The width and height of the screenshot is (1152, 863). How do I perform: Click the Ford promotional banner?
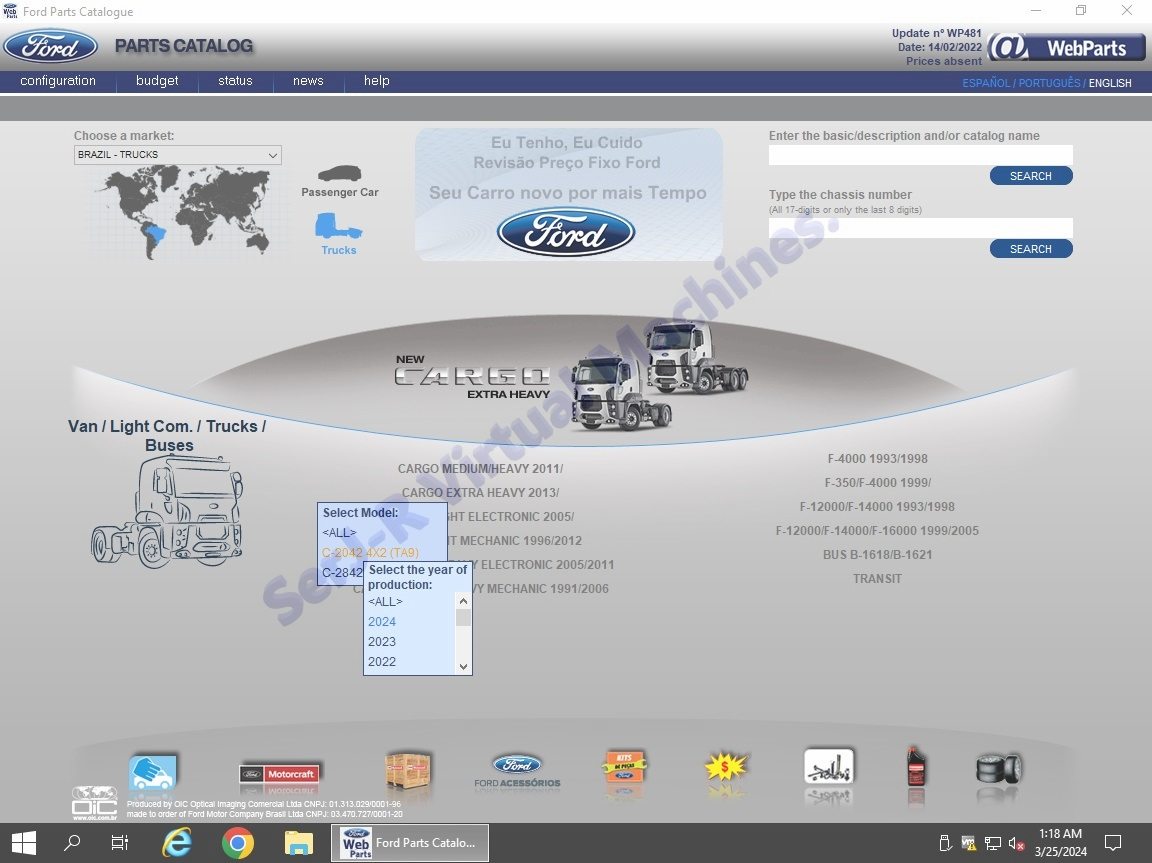click(568, 194)
